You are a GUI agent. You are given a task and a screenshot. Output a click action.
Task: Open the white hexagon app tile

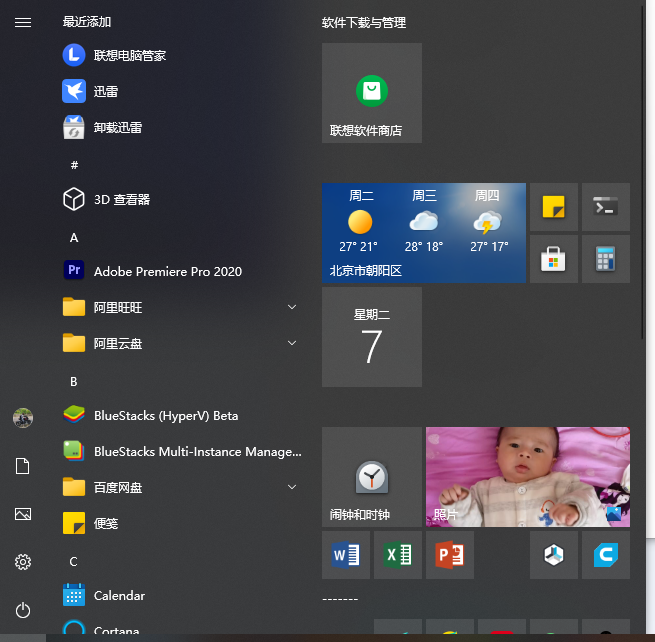coord(554,555)
